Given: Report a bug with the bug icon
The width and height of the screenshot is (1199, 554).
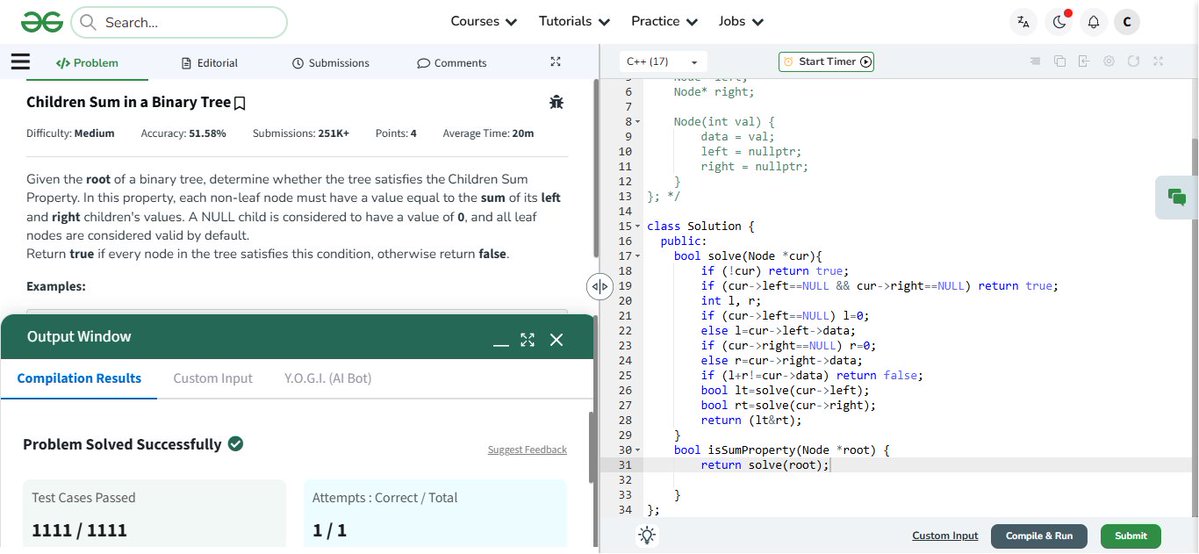Looking at the screenshot, I should 556,101.
